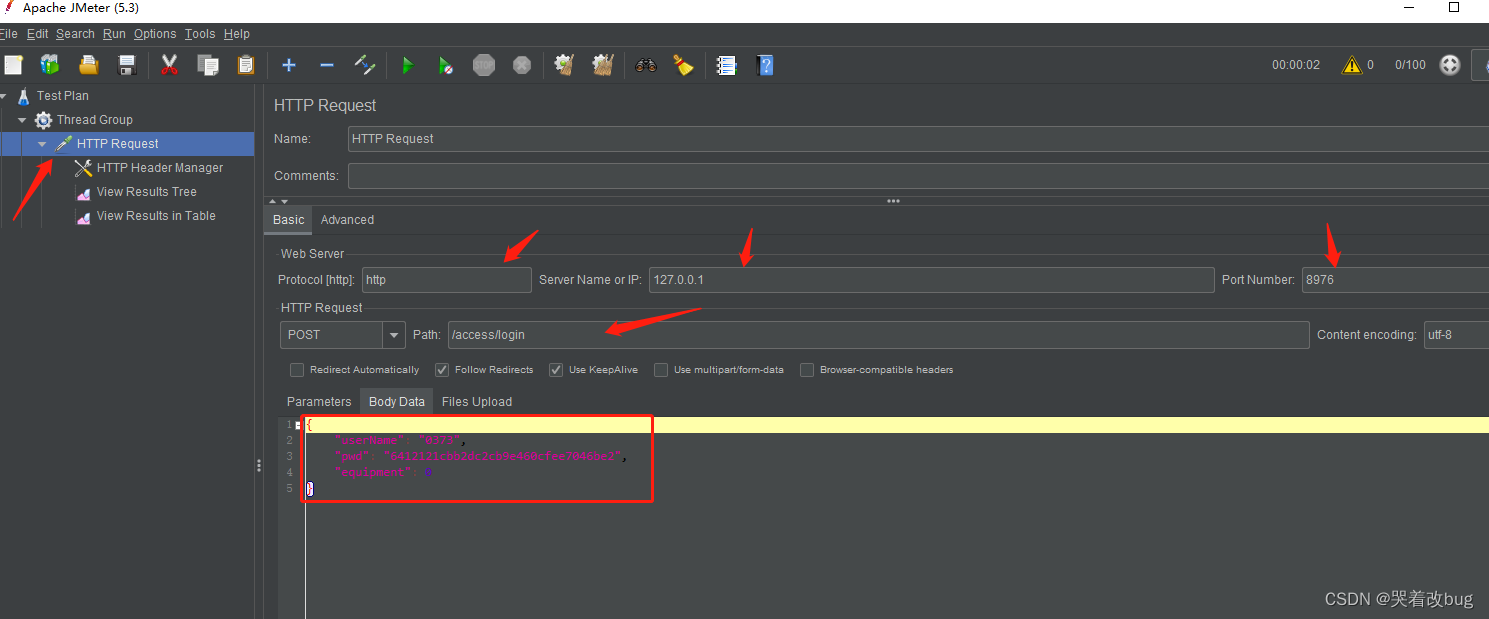The image size is (1489, 619).
Task: Open the Help menu
Action: pyautogui.click(x=237, y=34)
